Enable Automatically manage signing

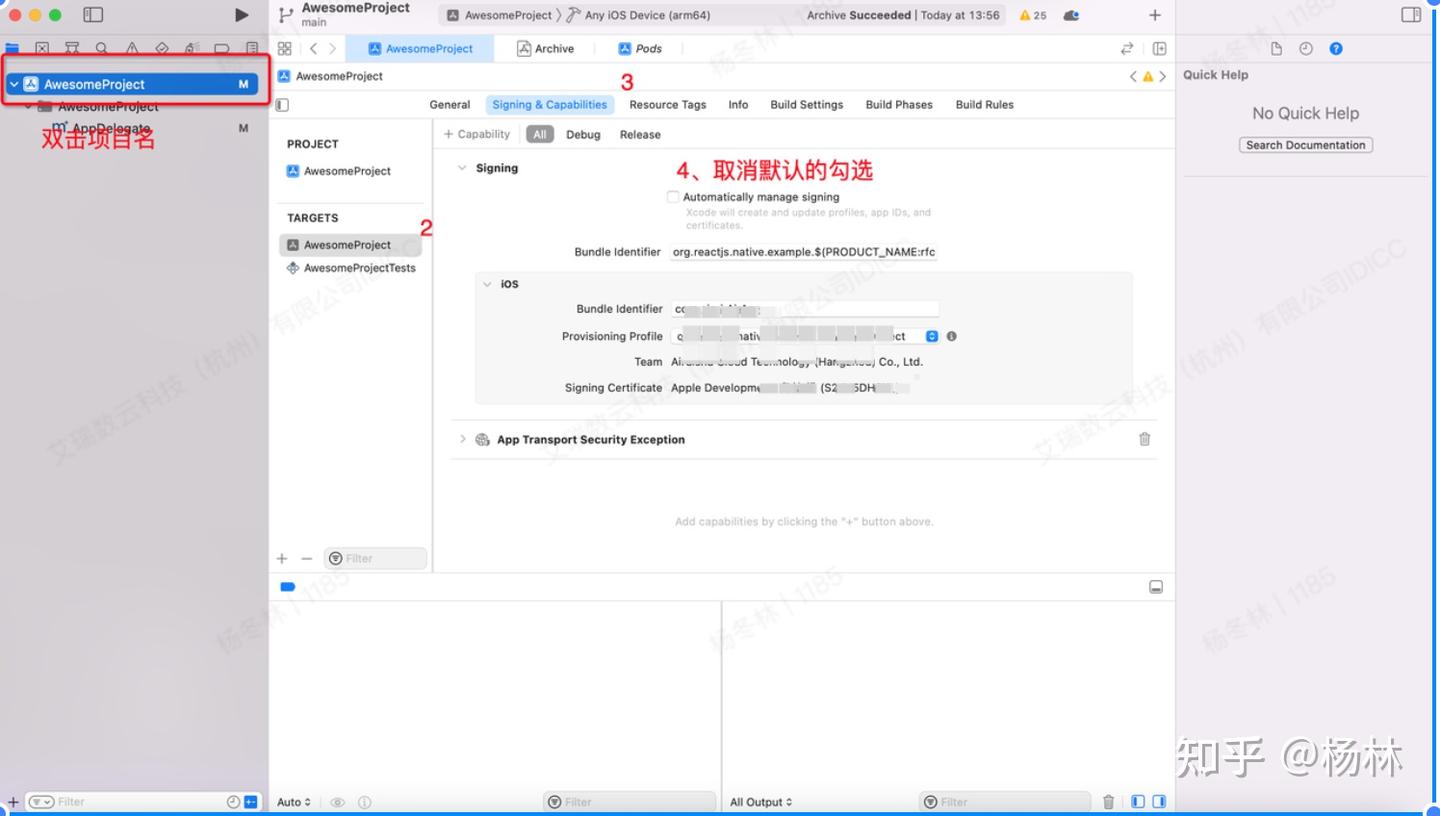coord(673,197)
